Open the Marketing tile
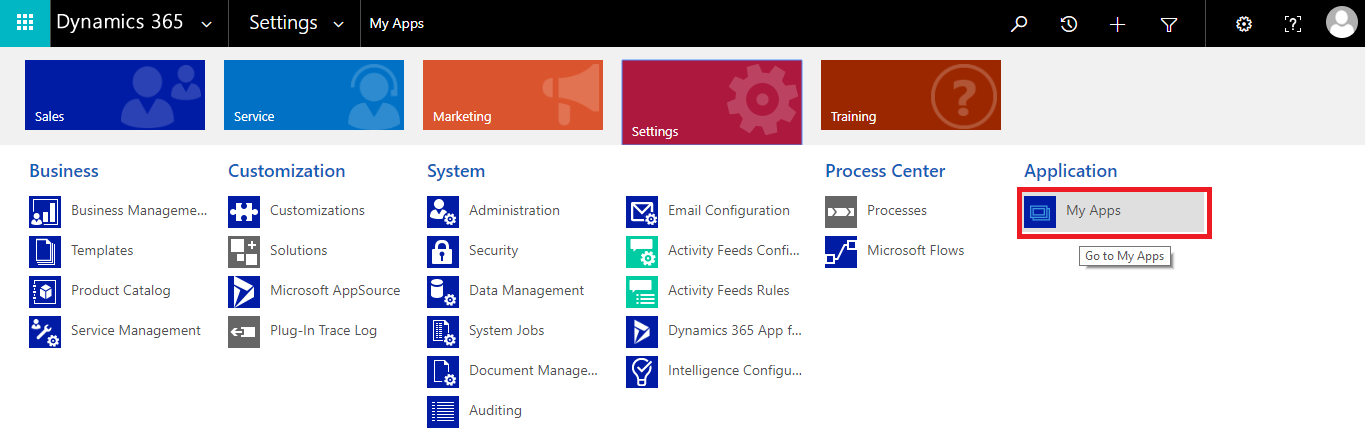The width and height of the screenshot is (1365, 444). [x=513, y=95]
